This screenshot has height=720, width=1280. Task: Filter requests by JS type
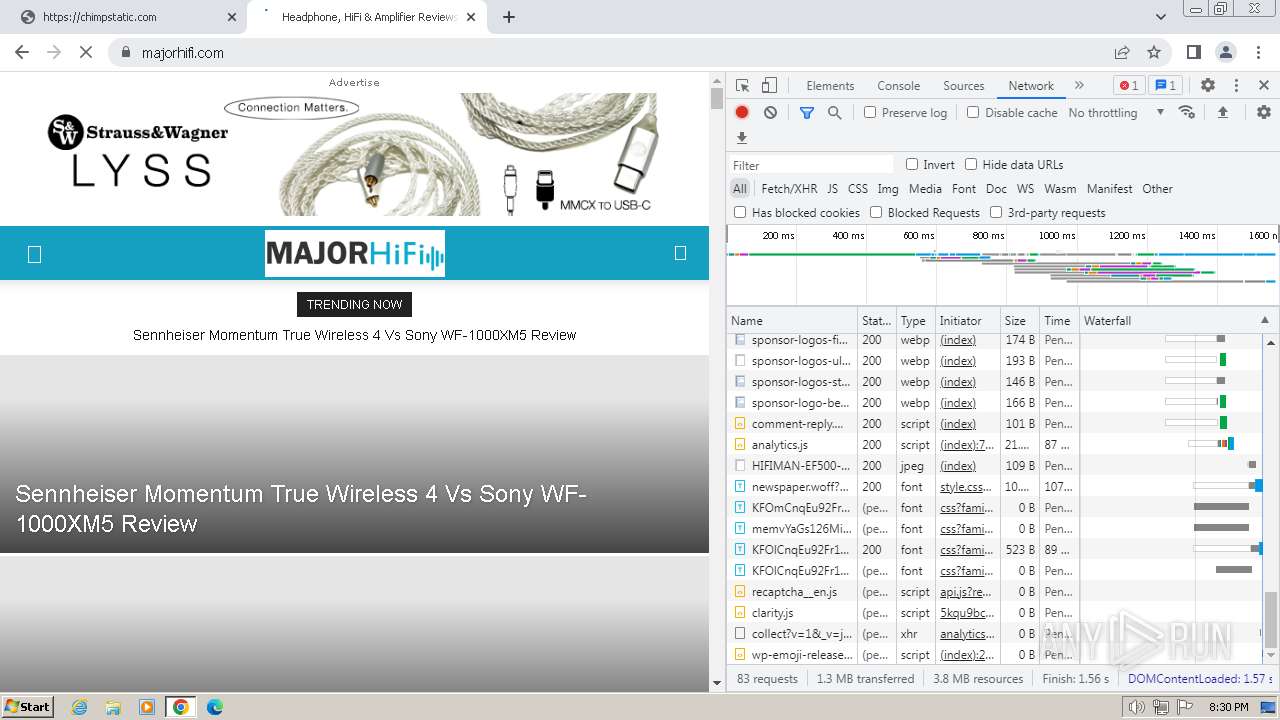[x=833, y=188]
